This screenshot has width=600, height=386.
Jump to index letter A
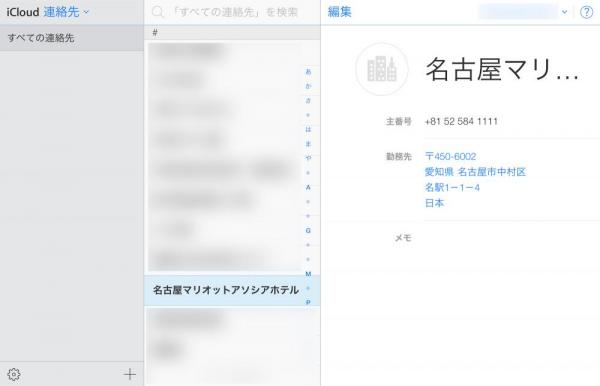[308, 187]
